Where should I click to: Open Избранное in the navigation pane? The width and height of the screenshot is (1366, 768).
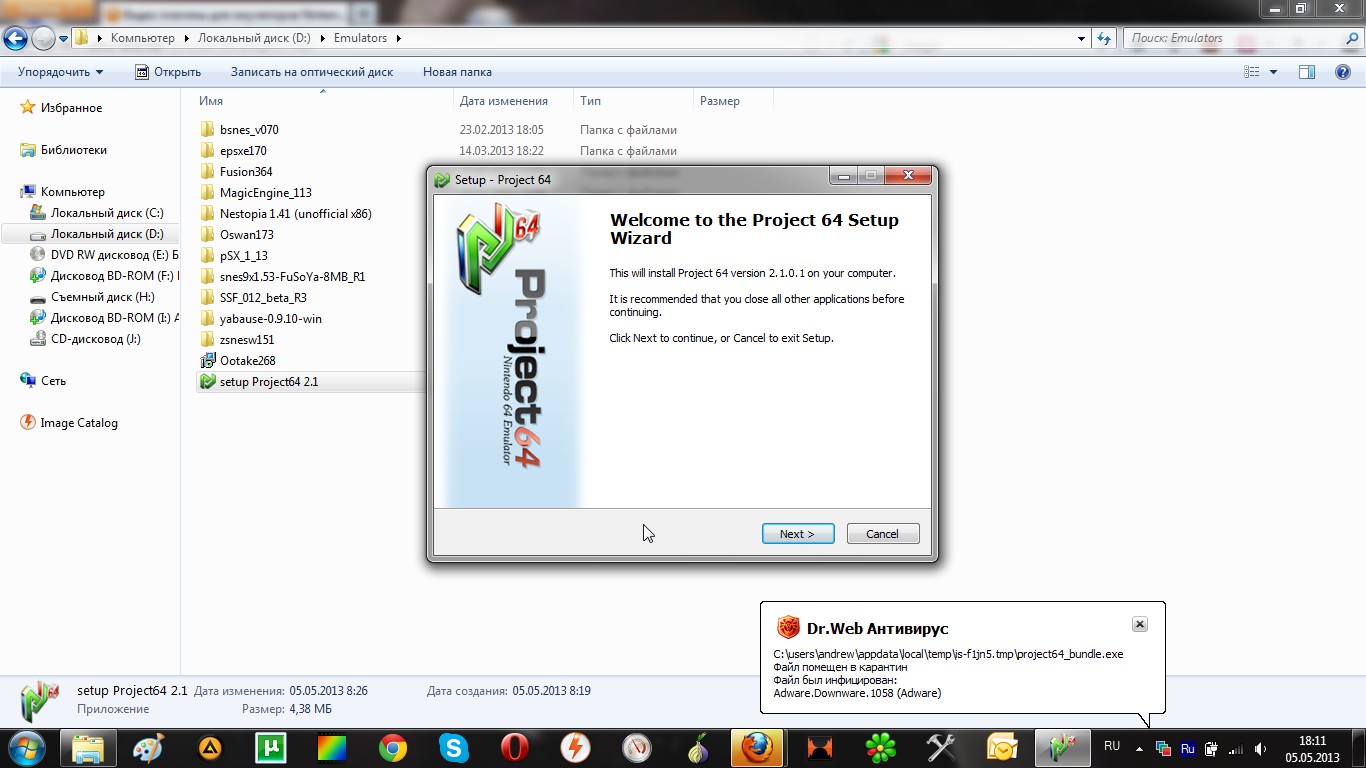(x=71, y=108)
